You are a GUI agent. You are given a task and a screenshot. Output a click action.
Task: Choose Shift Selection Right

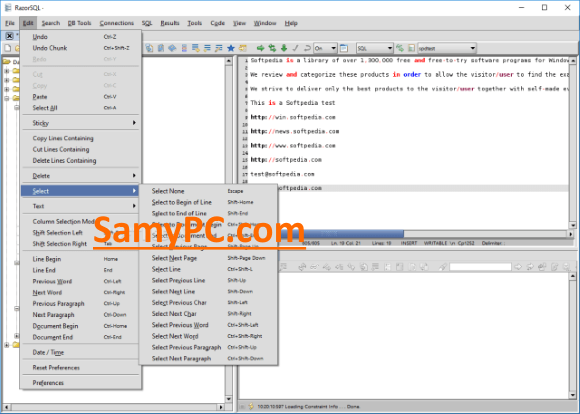(80, 243)
